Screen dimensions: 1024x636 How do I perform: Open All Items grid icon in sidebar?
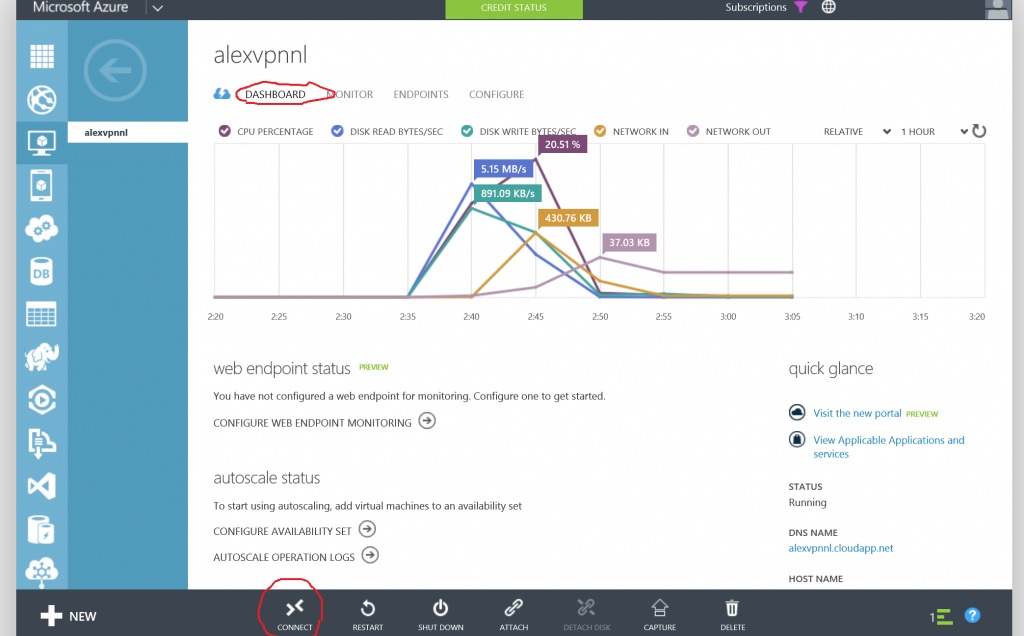(42, 57)
